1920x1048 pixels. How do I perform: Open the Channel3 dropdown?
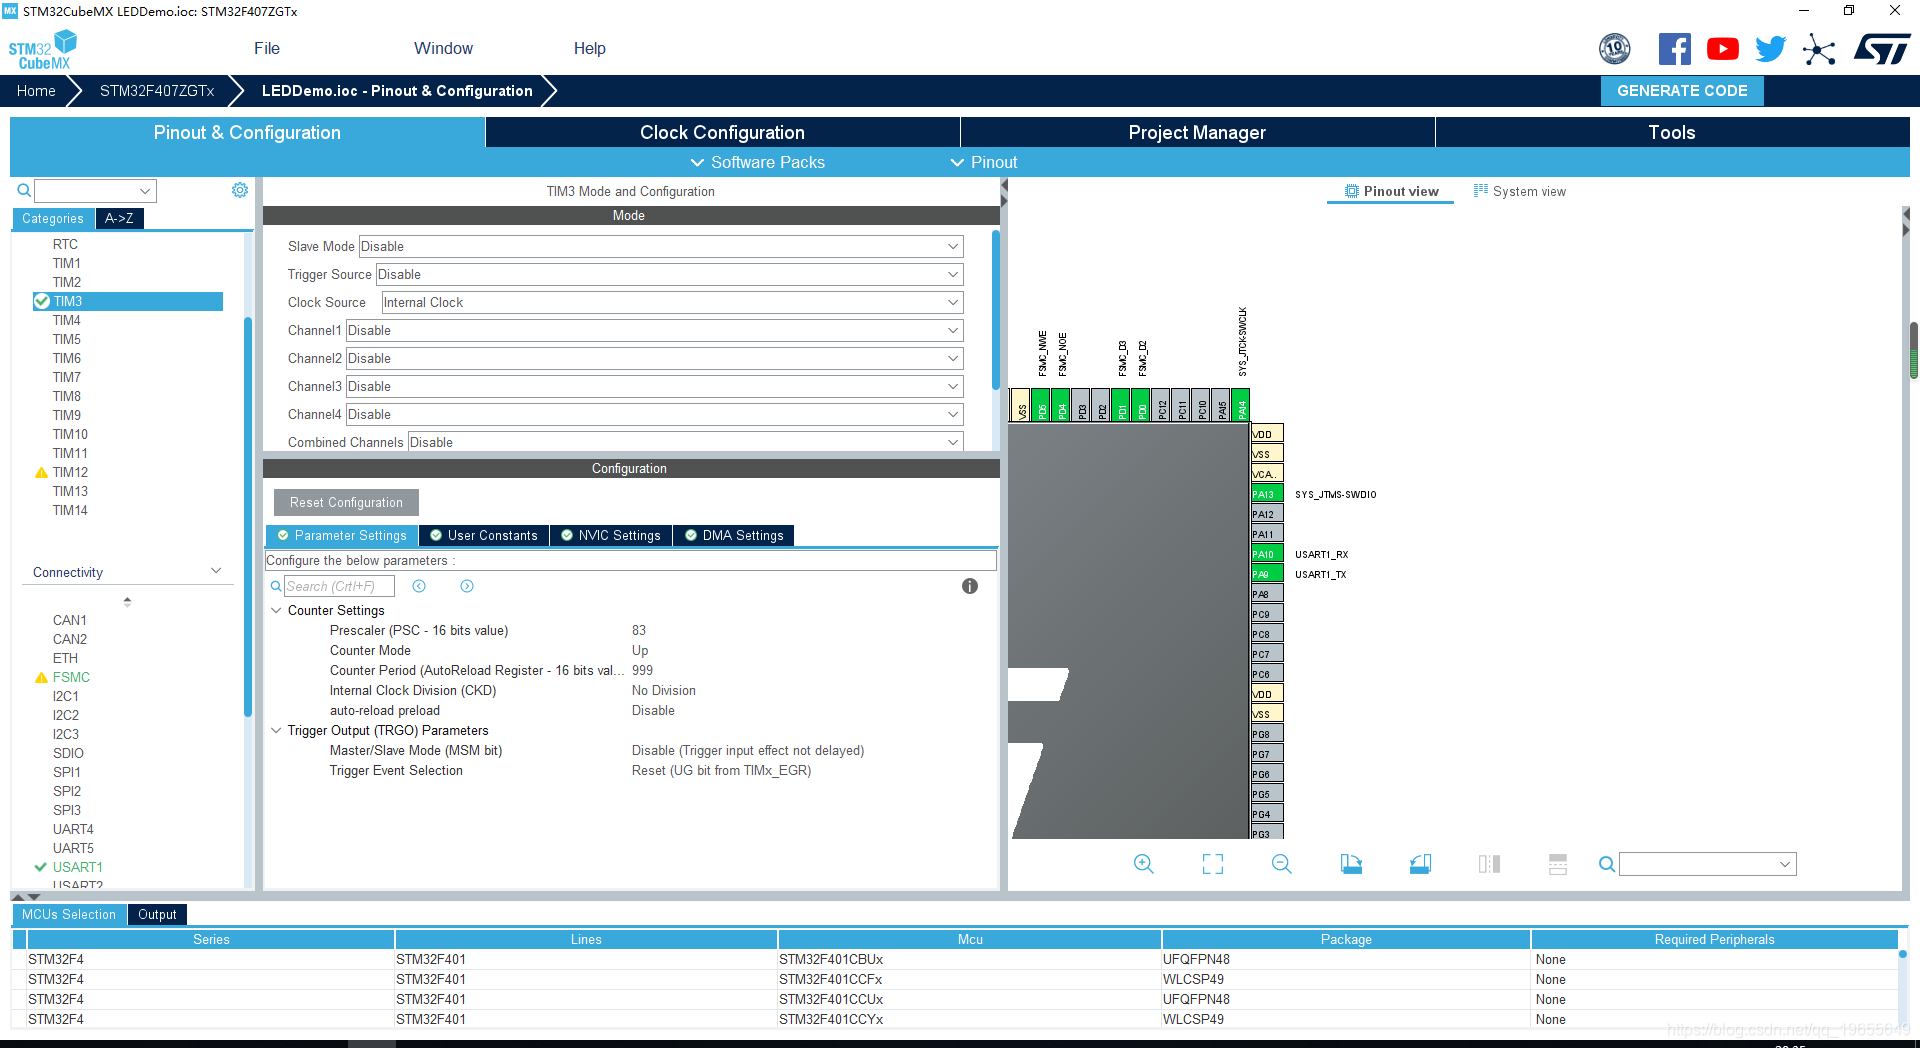coord(654,386)
